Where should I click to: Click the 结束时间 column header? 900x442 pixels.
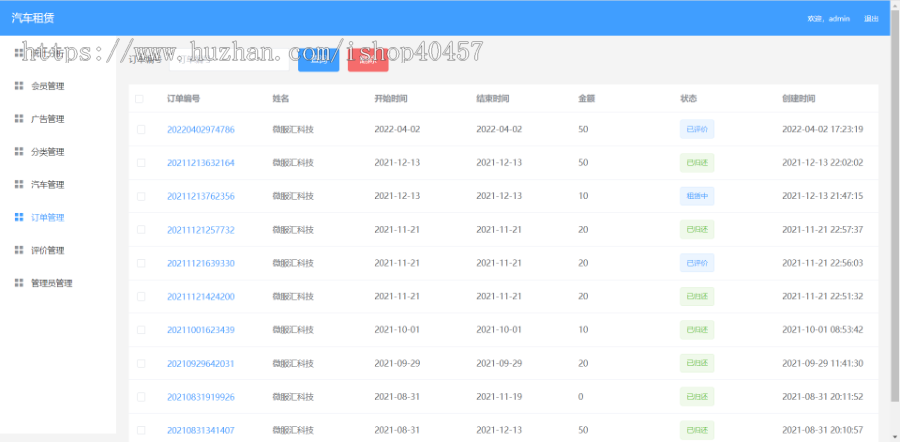(492, 99)
